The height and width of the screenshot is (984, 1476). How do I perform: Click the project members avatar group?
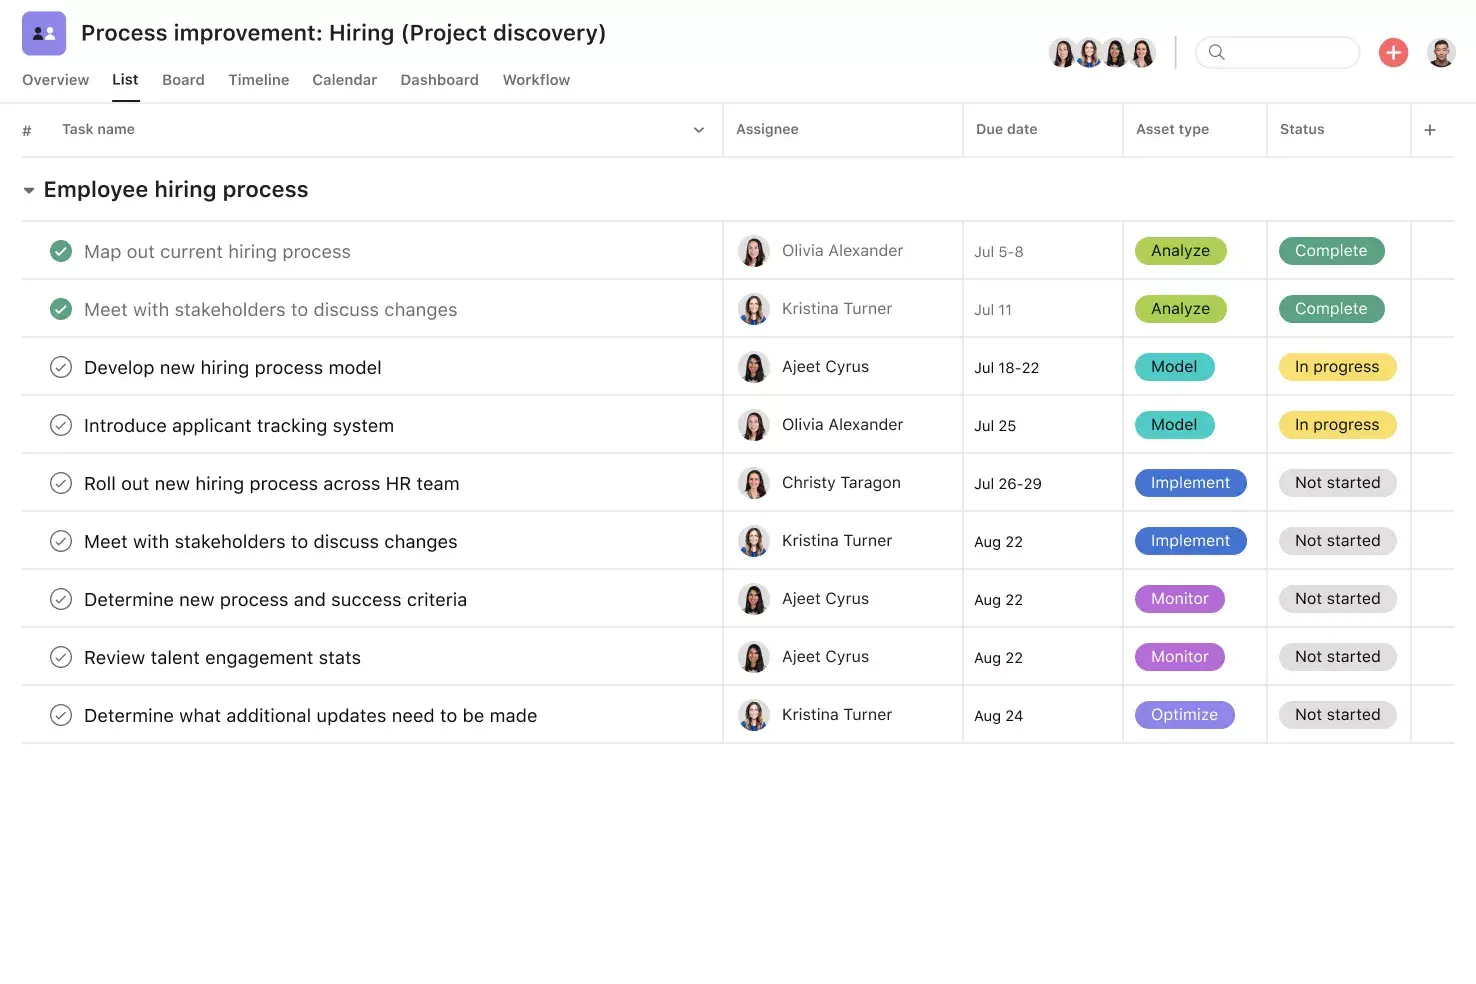(x=1101, y=52)
